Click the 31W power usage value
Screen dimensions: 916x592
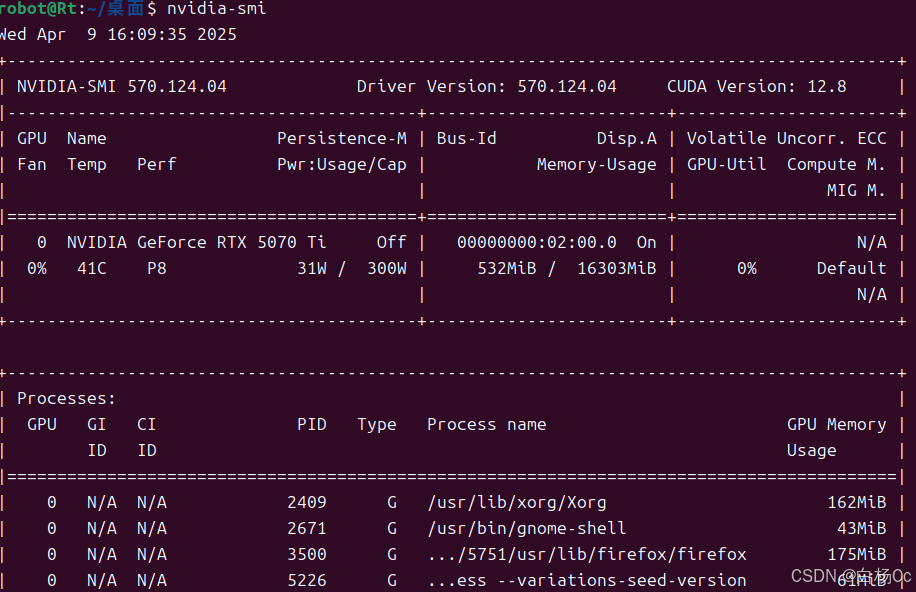coord(312,269)
